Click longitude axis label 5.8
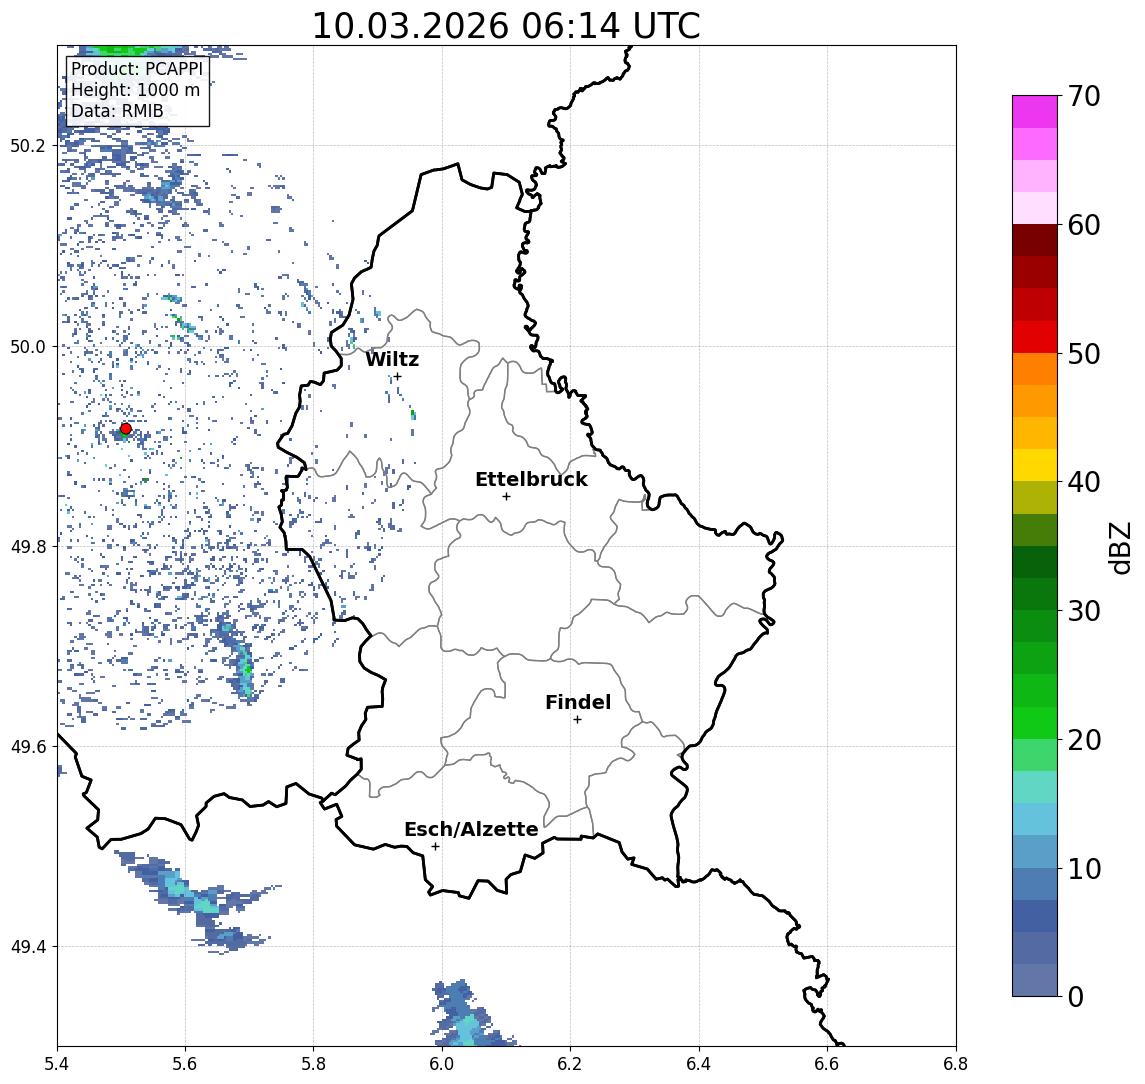 pyautogui.click(x=314, y=1064)
